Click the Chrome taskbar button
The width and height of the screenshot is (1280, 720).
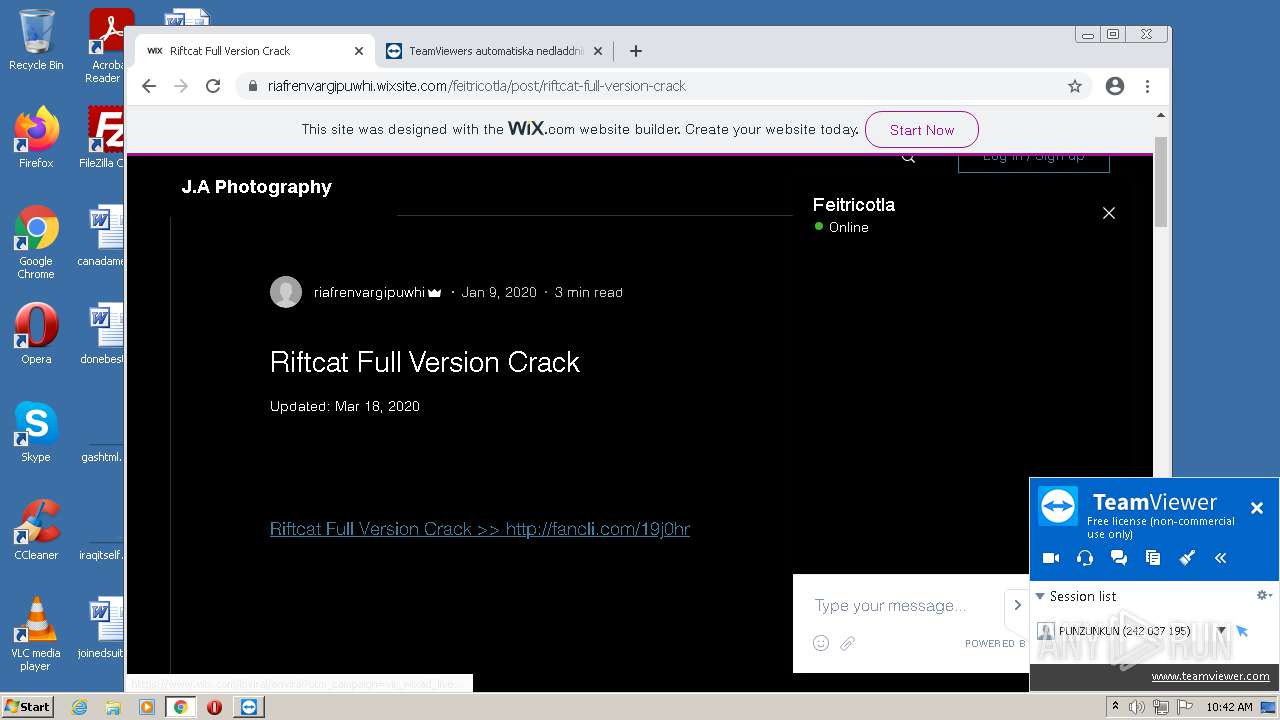click(x=181, y=707)
